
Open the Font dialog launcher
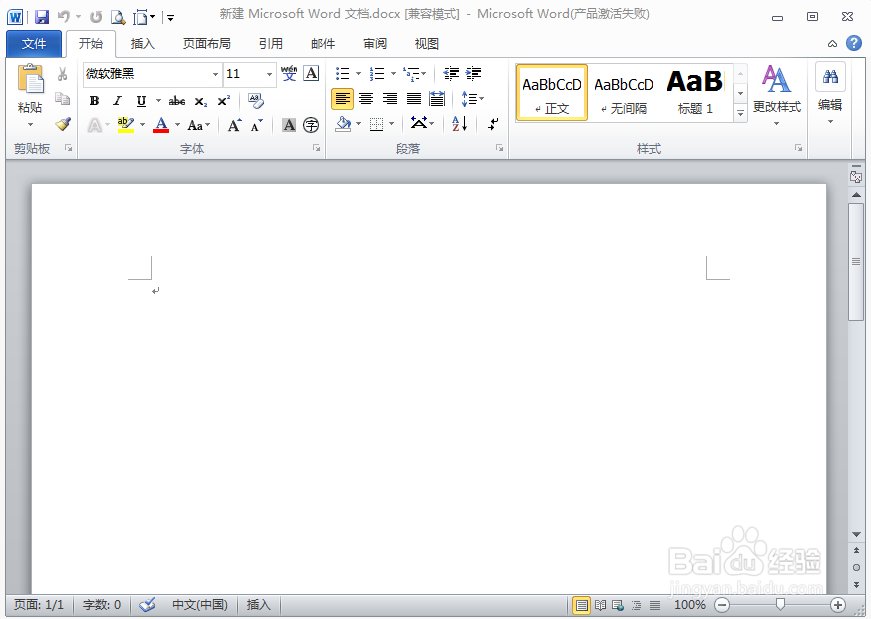coord(316,148)
